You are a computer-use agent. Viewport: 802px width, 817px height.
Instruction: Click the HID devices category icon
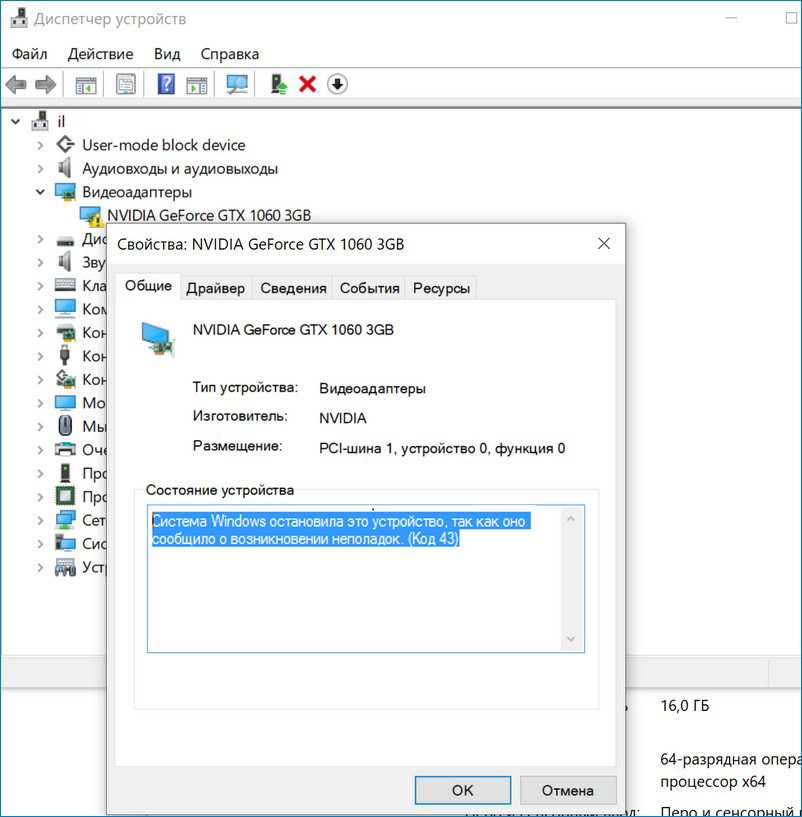click(65, 567)
